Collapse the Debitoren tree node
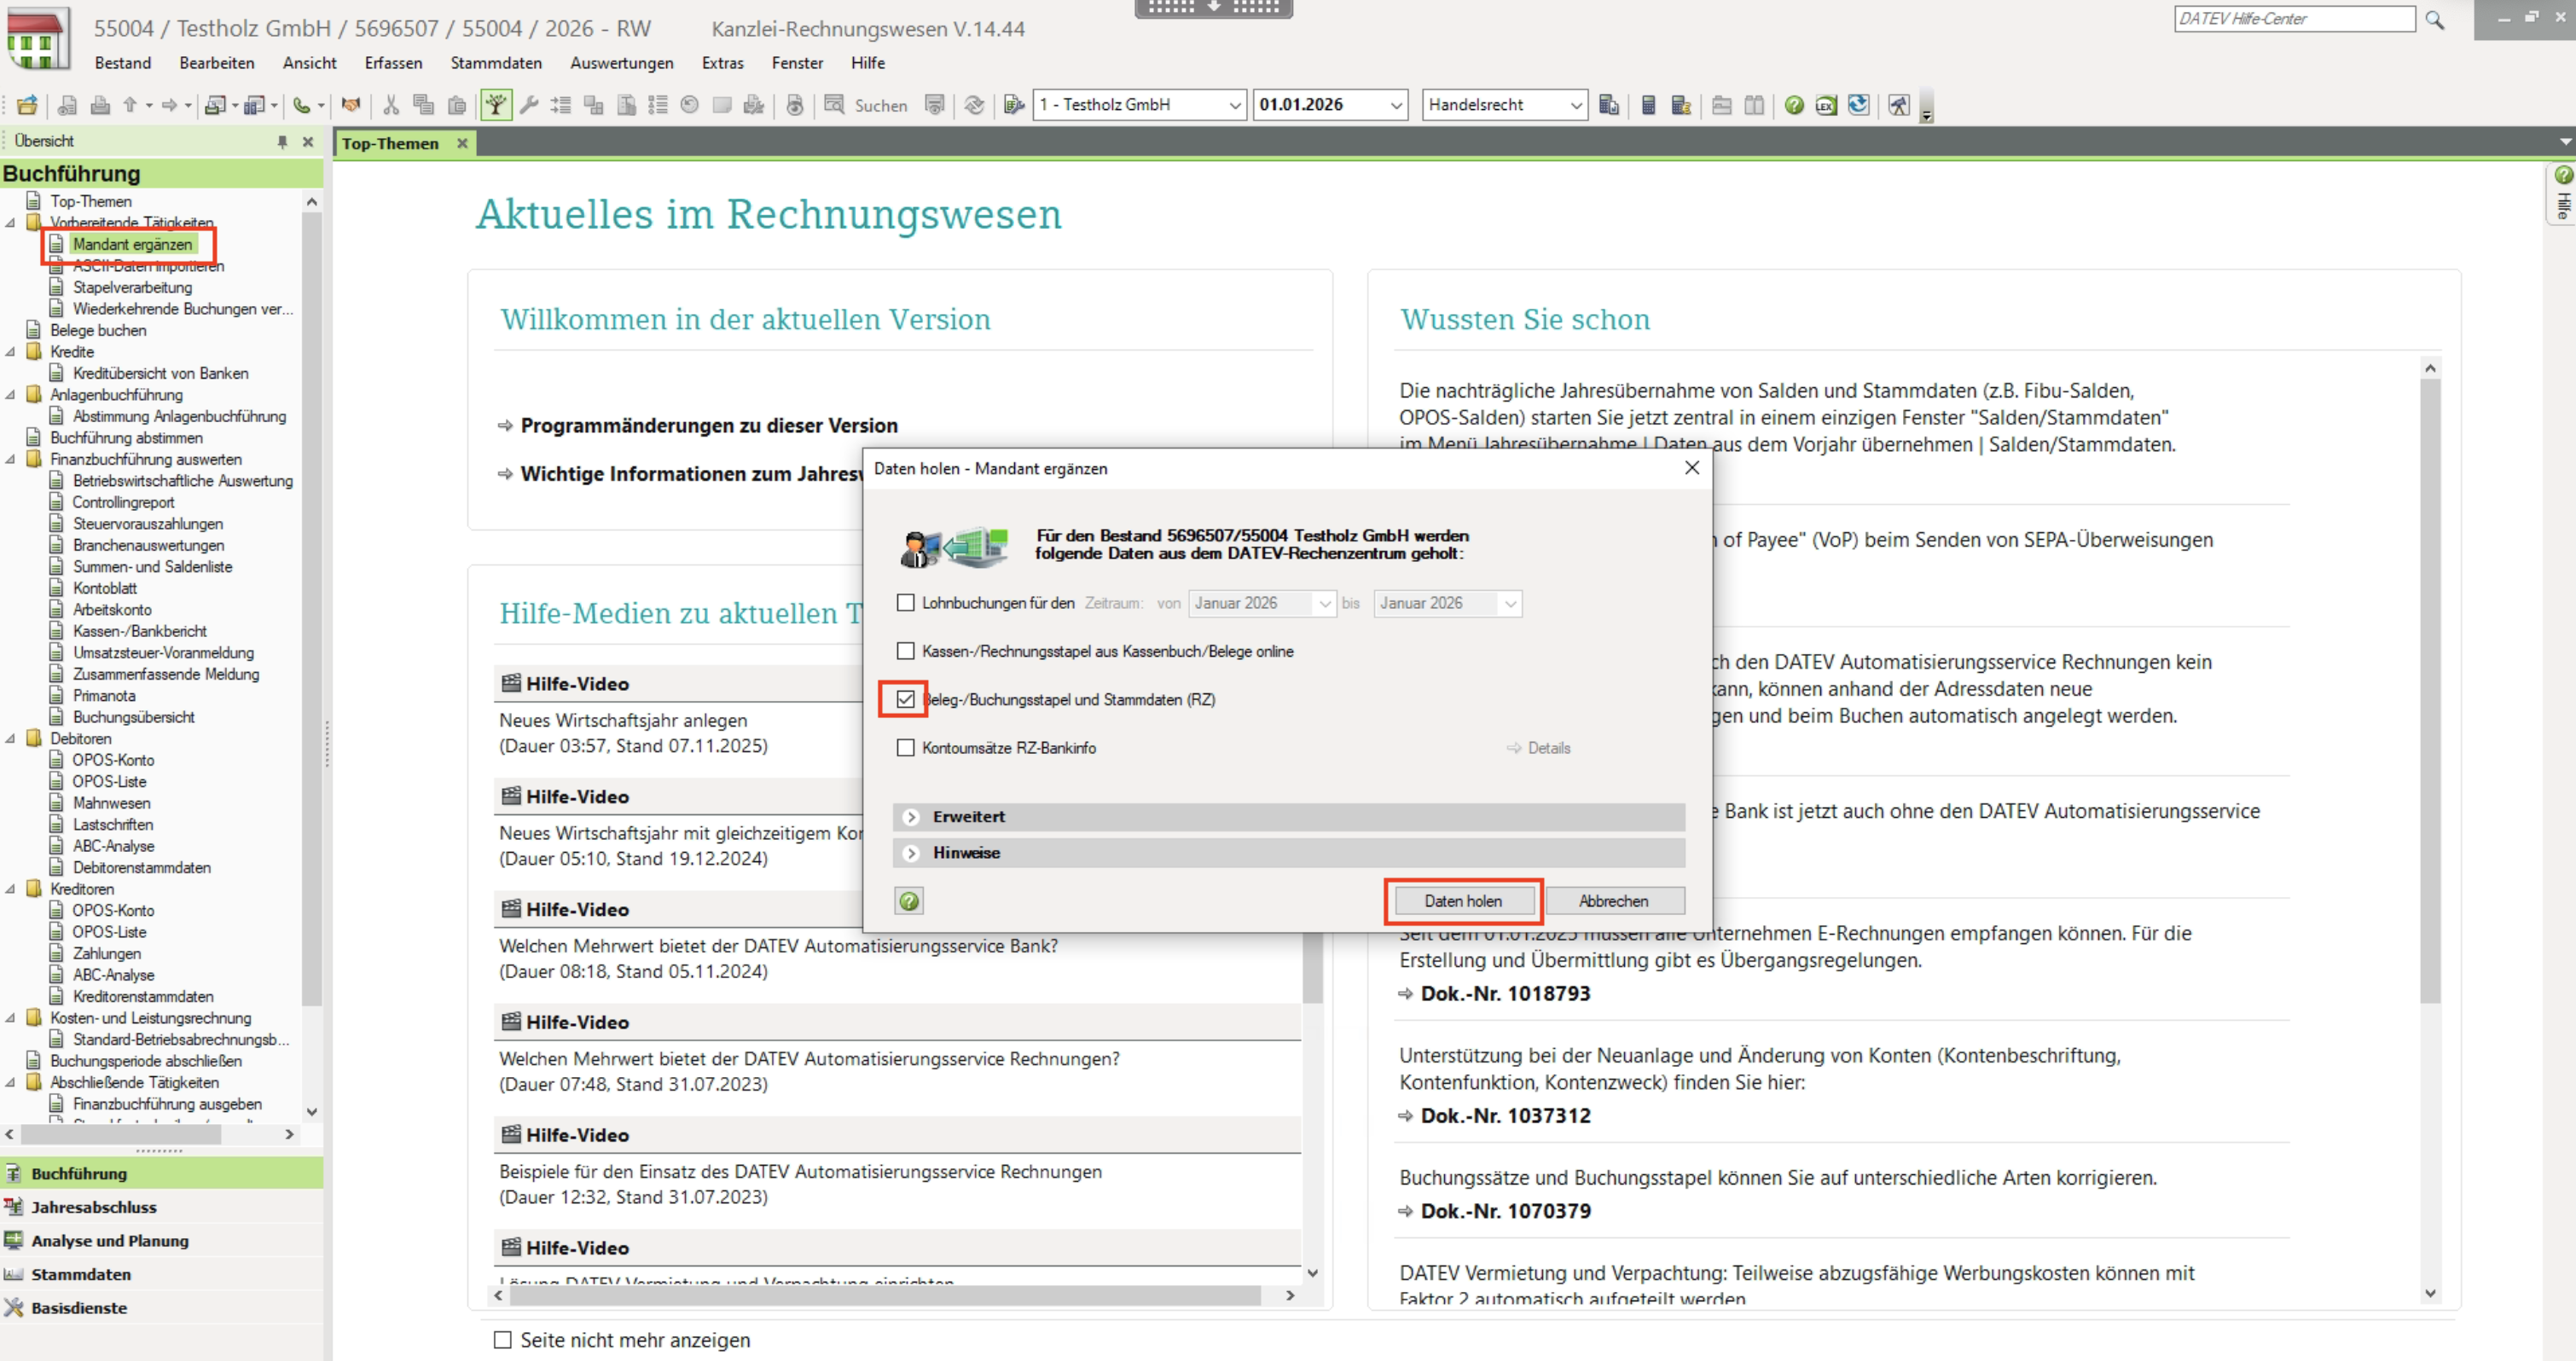 click(x=10, y=739)
